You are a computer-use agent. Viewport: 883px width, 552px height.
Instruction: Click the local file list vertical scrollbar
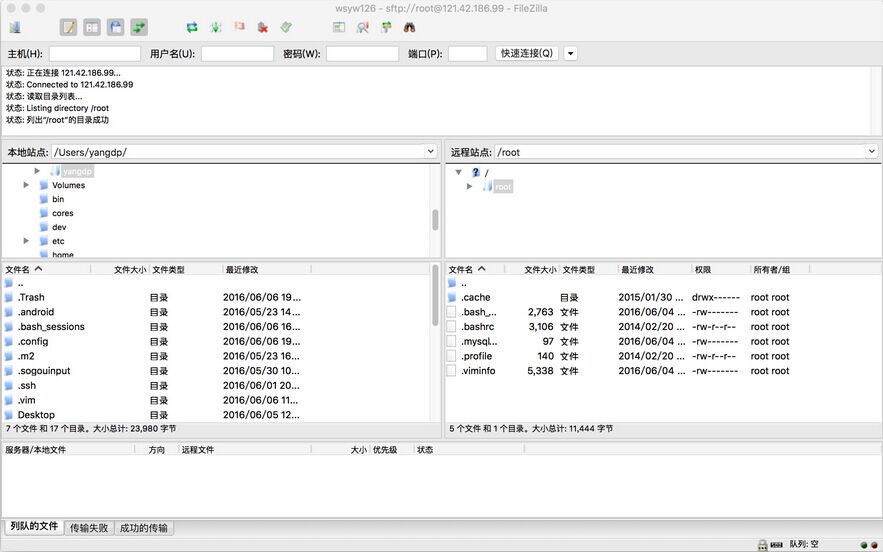(435, 295)
